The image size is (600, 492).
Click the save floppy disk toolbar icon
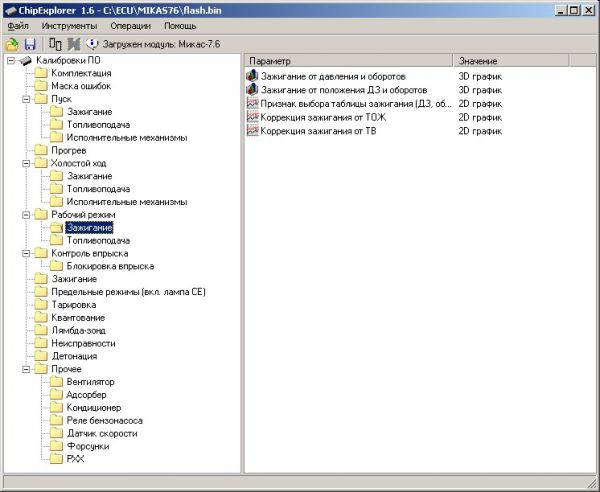(30, 44)
